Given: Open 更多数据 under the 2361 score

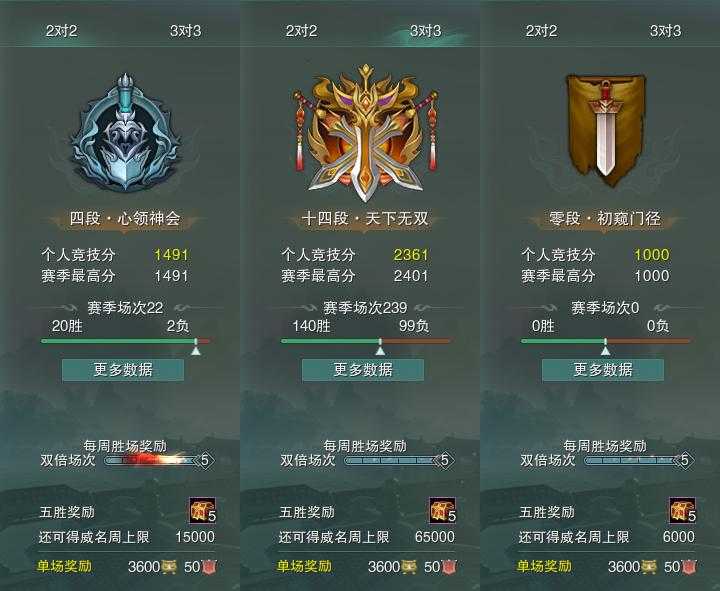Looking at the screenshot, I should coord(363,370).
